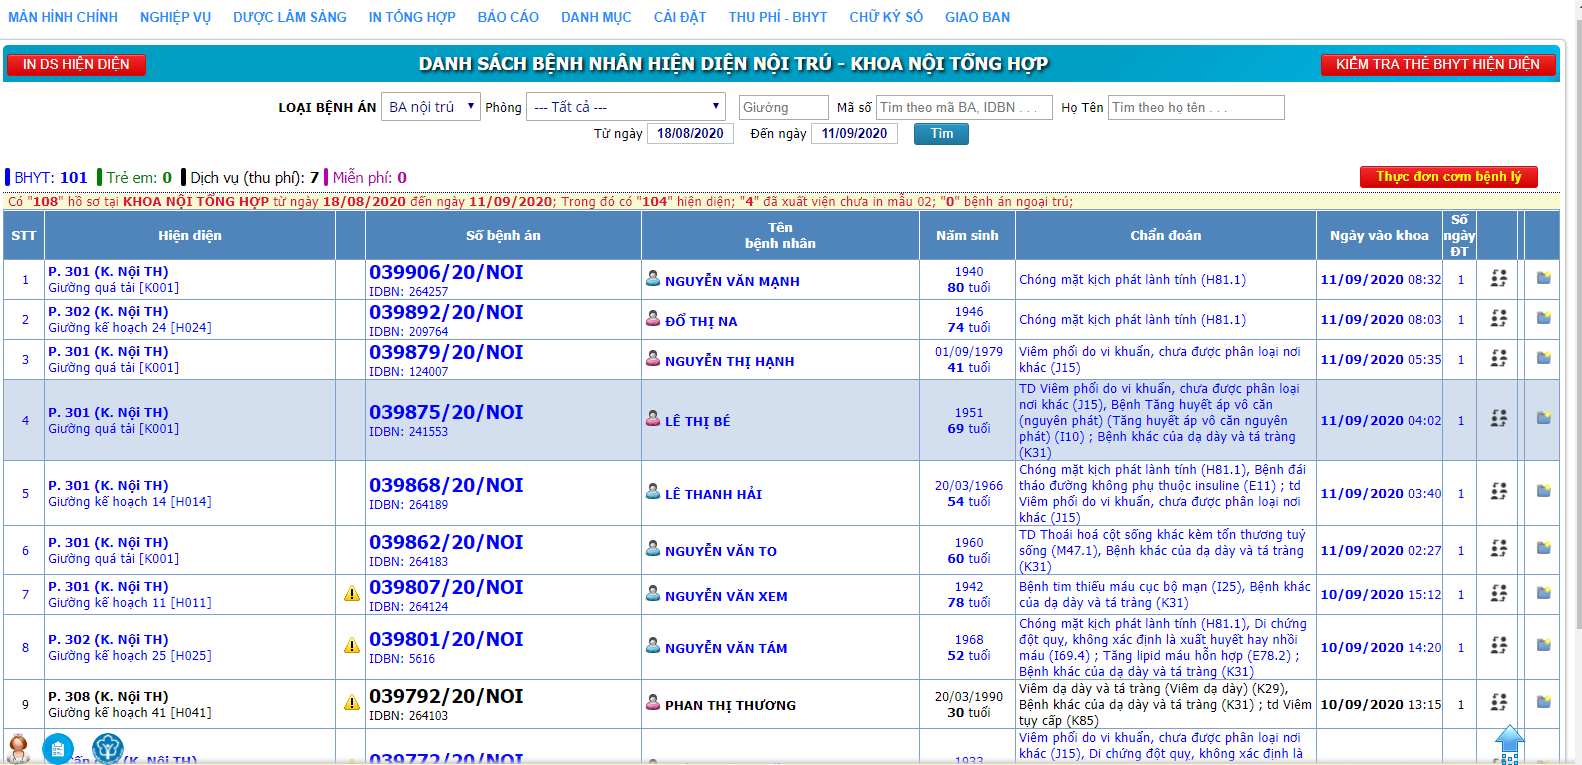Click warning icon beside record 039807/20/NOI
The width and height of the screenshot is (1582, 765).
352,594
